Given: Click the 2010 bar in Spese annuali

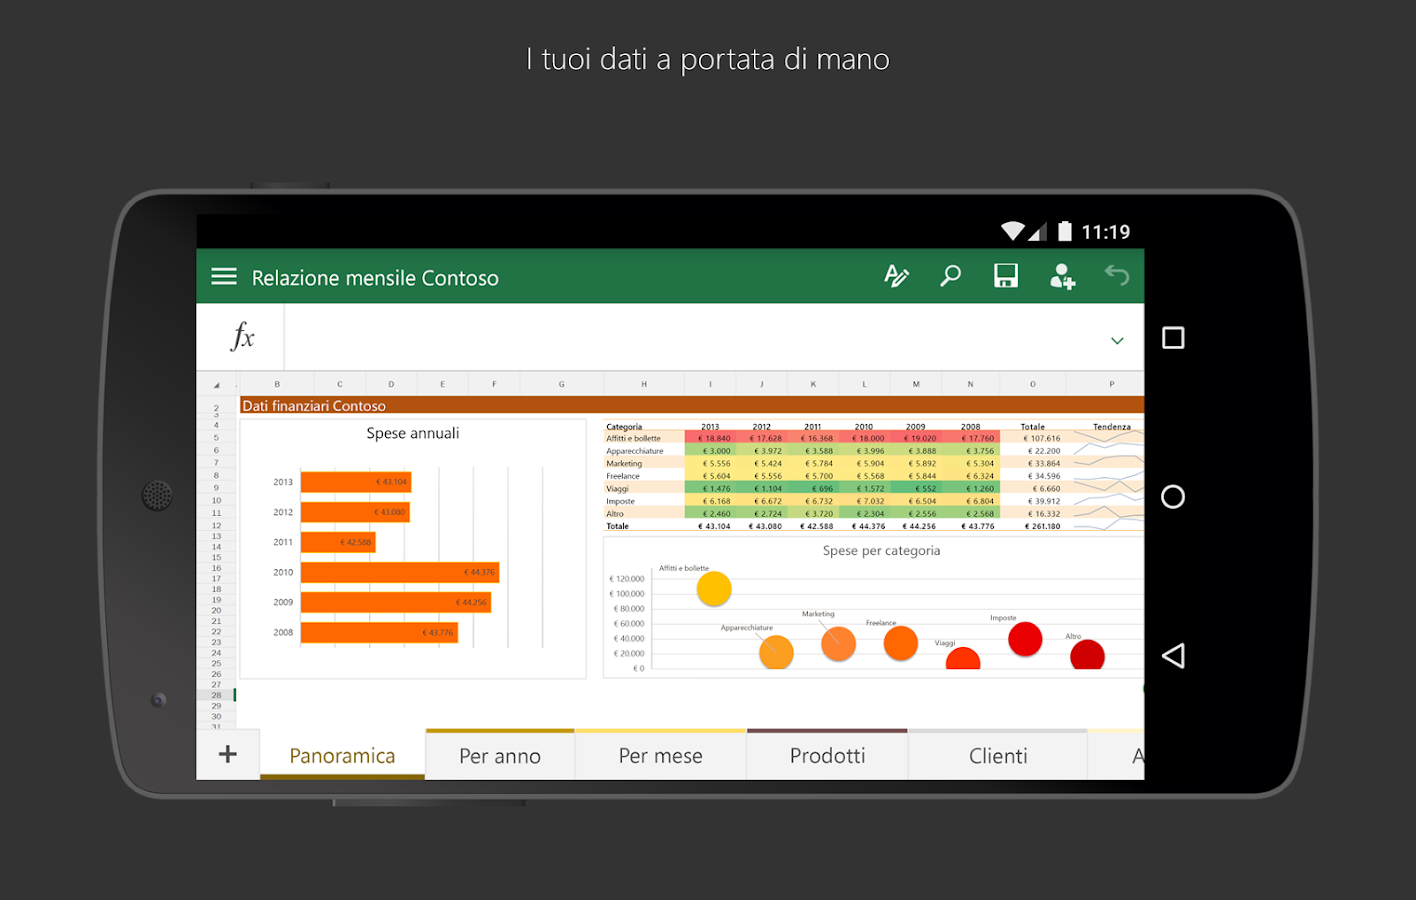Looking at the screenshot, I should tap(399, 572).
